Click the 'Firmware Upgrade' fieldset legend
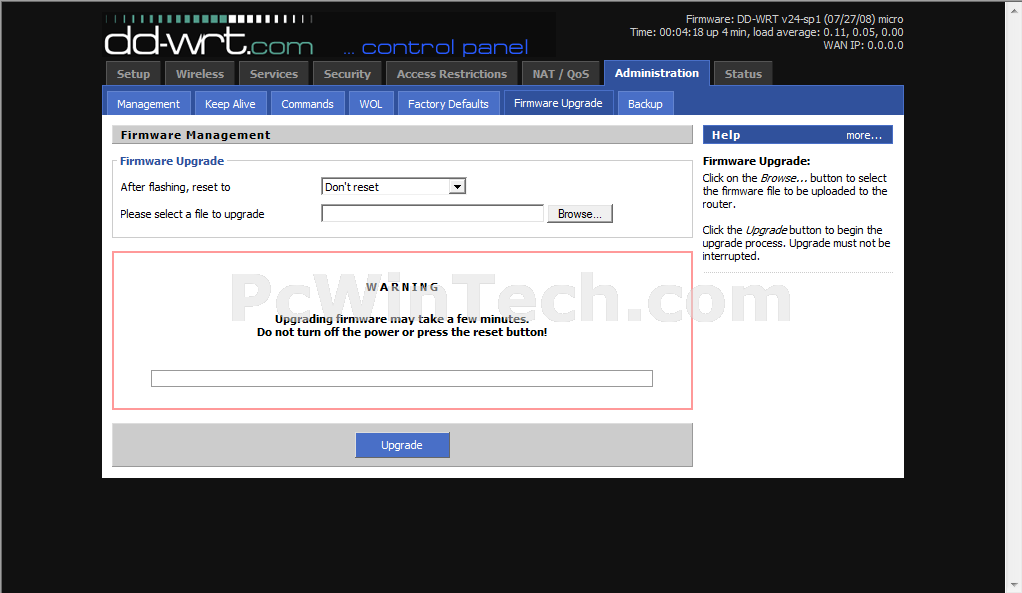The height and width of the screenshot is (593, 1022). [x=172, y=161]
